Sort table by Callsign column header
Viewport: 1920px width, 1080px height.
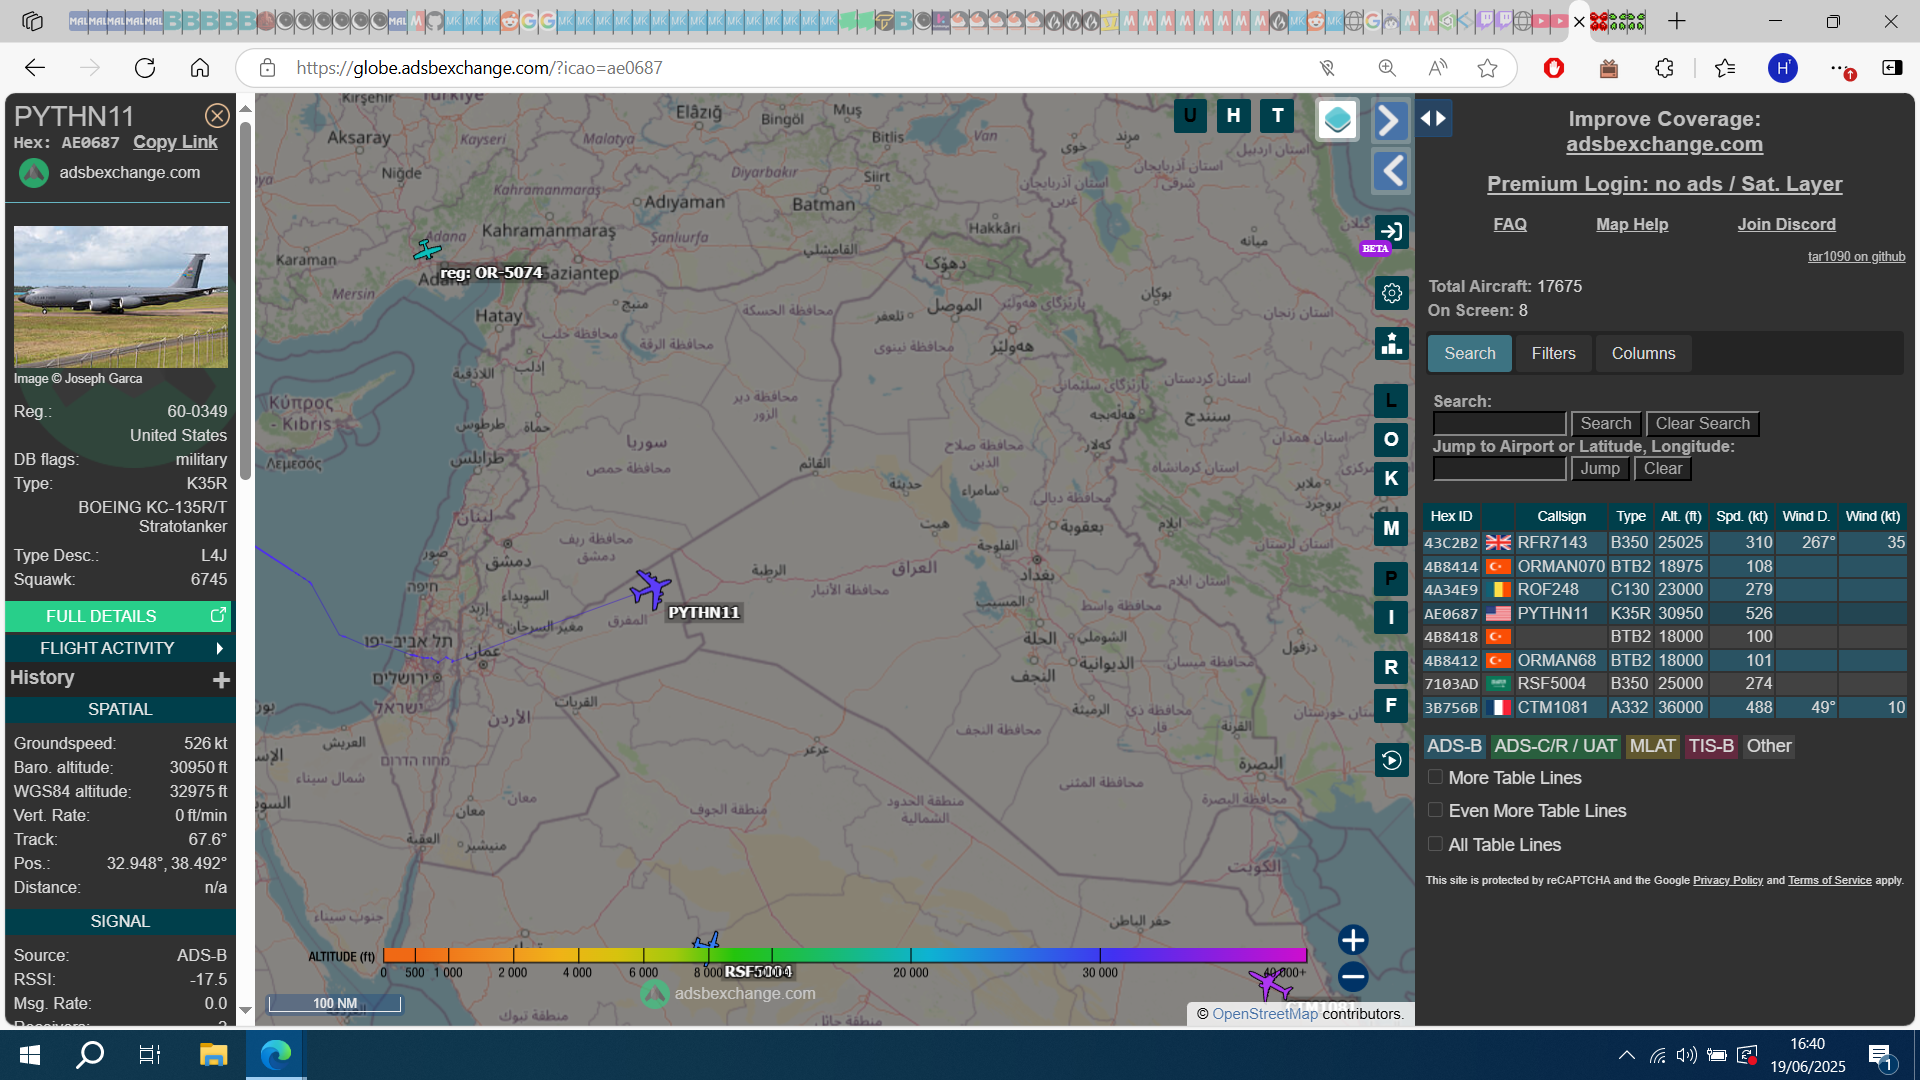[1561, 517]
